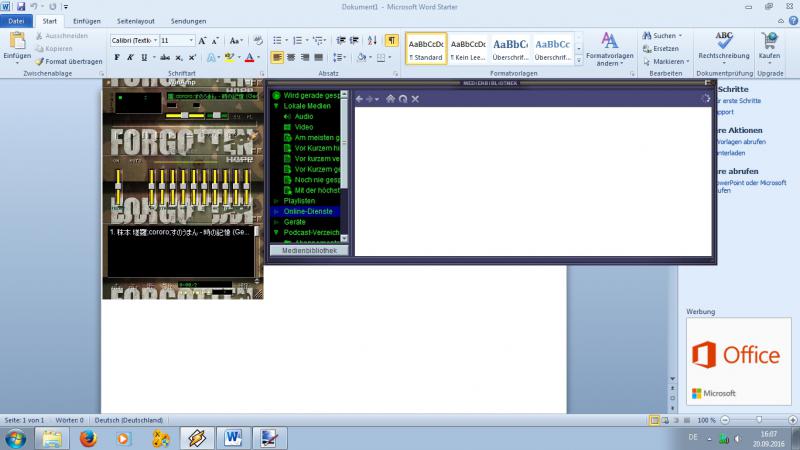Apply the Standard style
The height and width of the screenshot is (450, 800).
[426, 48]
